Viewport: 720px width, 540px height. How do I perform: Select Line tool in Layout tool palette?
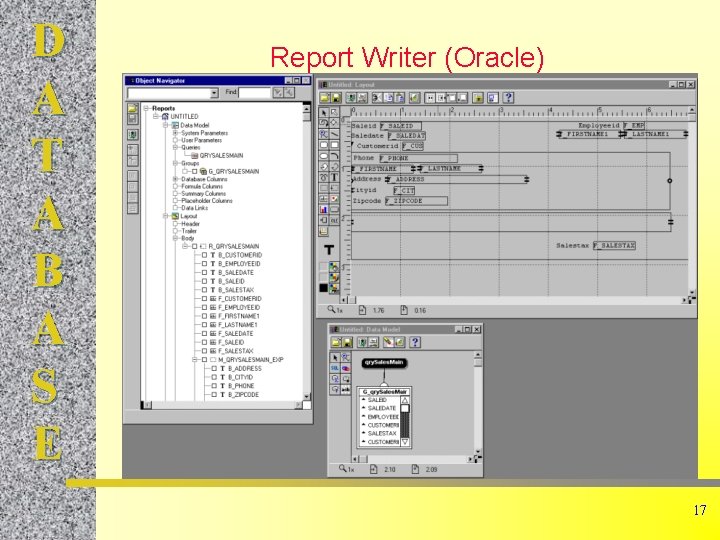[334, 134]
